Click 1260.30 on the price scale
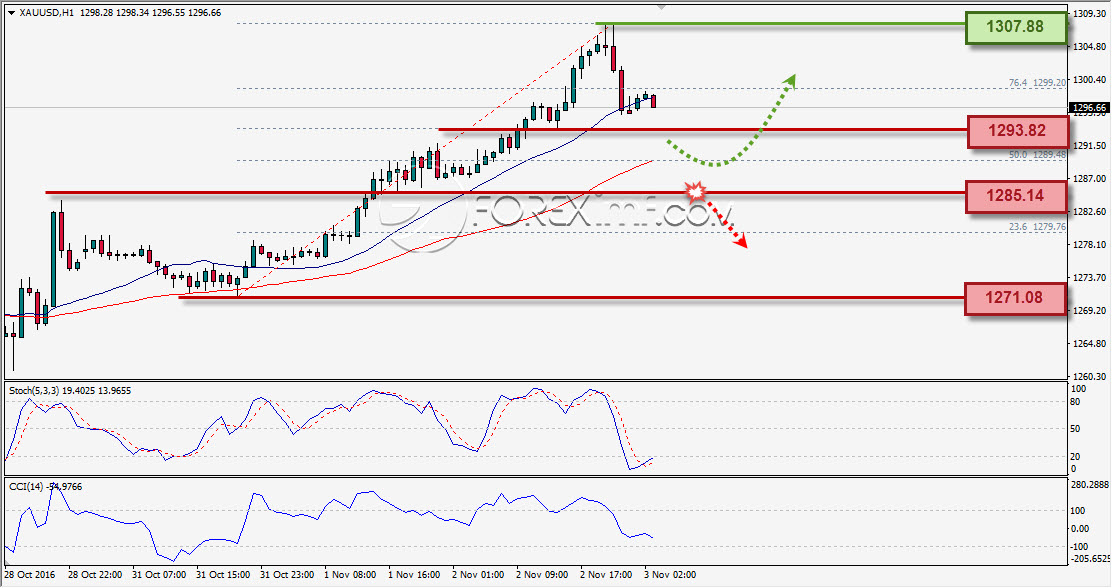 (1090, 377)
